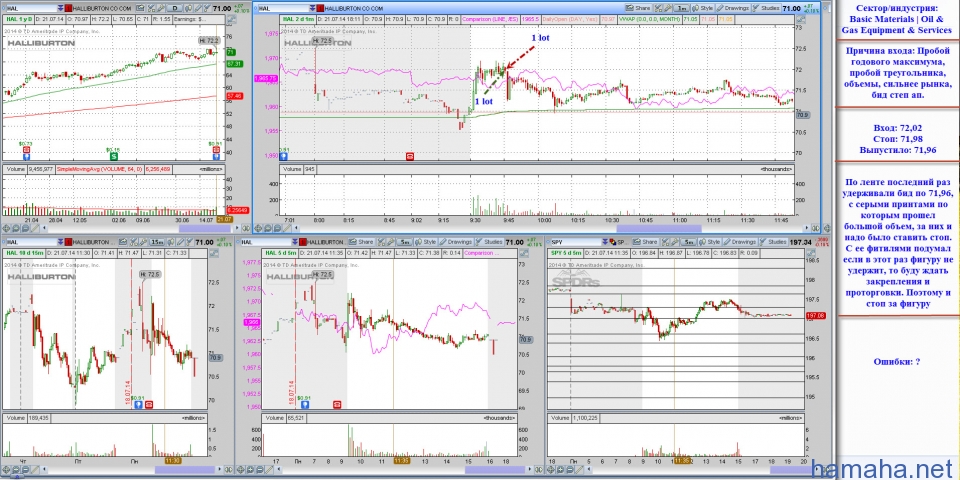
Task: Open 5m timeframe selector in SPY chart
Action: tap(689, 242)
